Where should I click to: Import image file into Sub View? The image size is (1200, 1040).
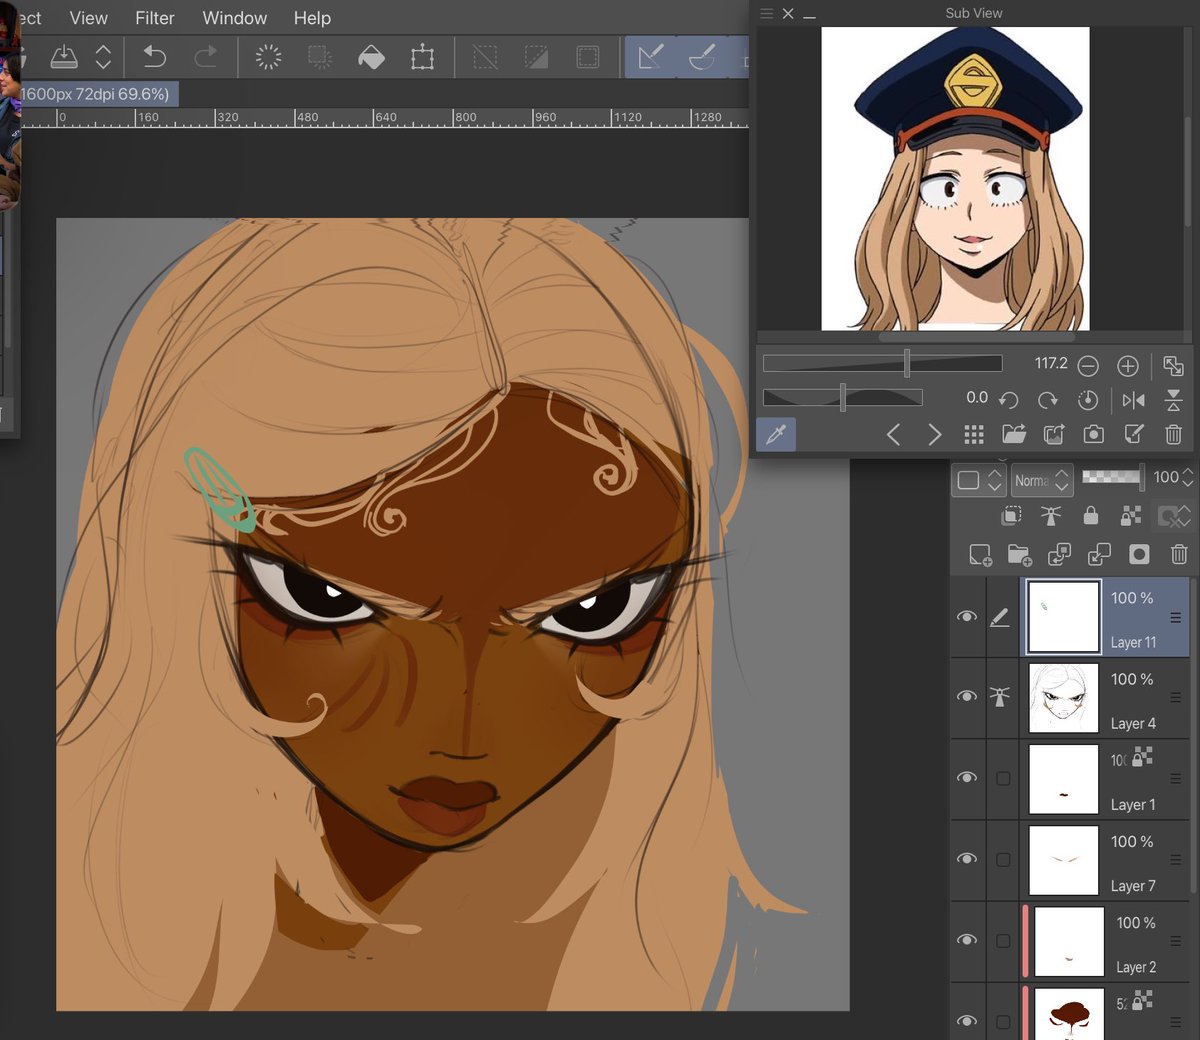point(1014,434)
